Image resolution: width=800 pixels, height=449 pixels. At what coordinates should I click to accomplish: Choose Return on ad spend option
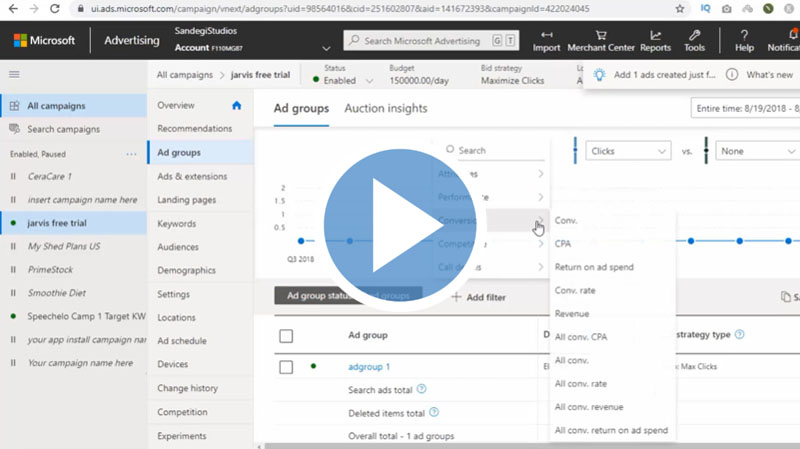pos(594,267)
